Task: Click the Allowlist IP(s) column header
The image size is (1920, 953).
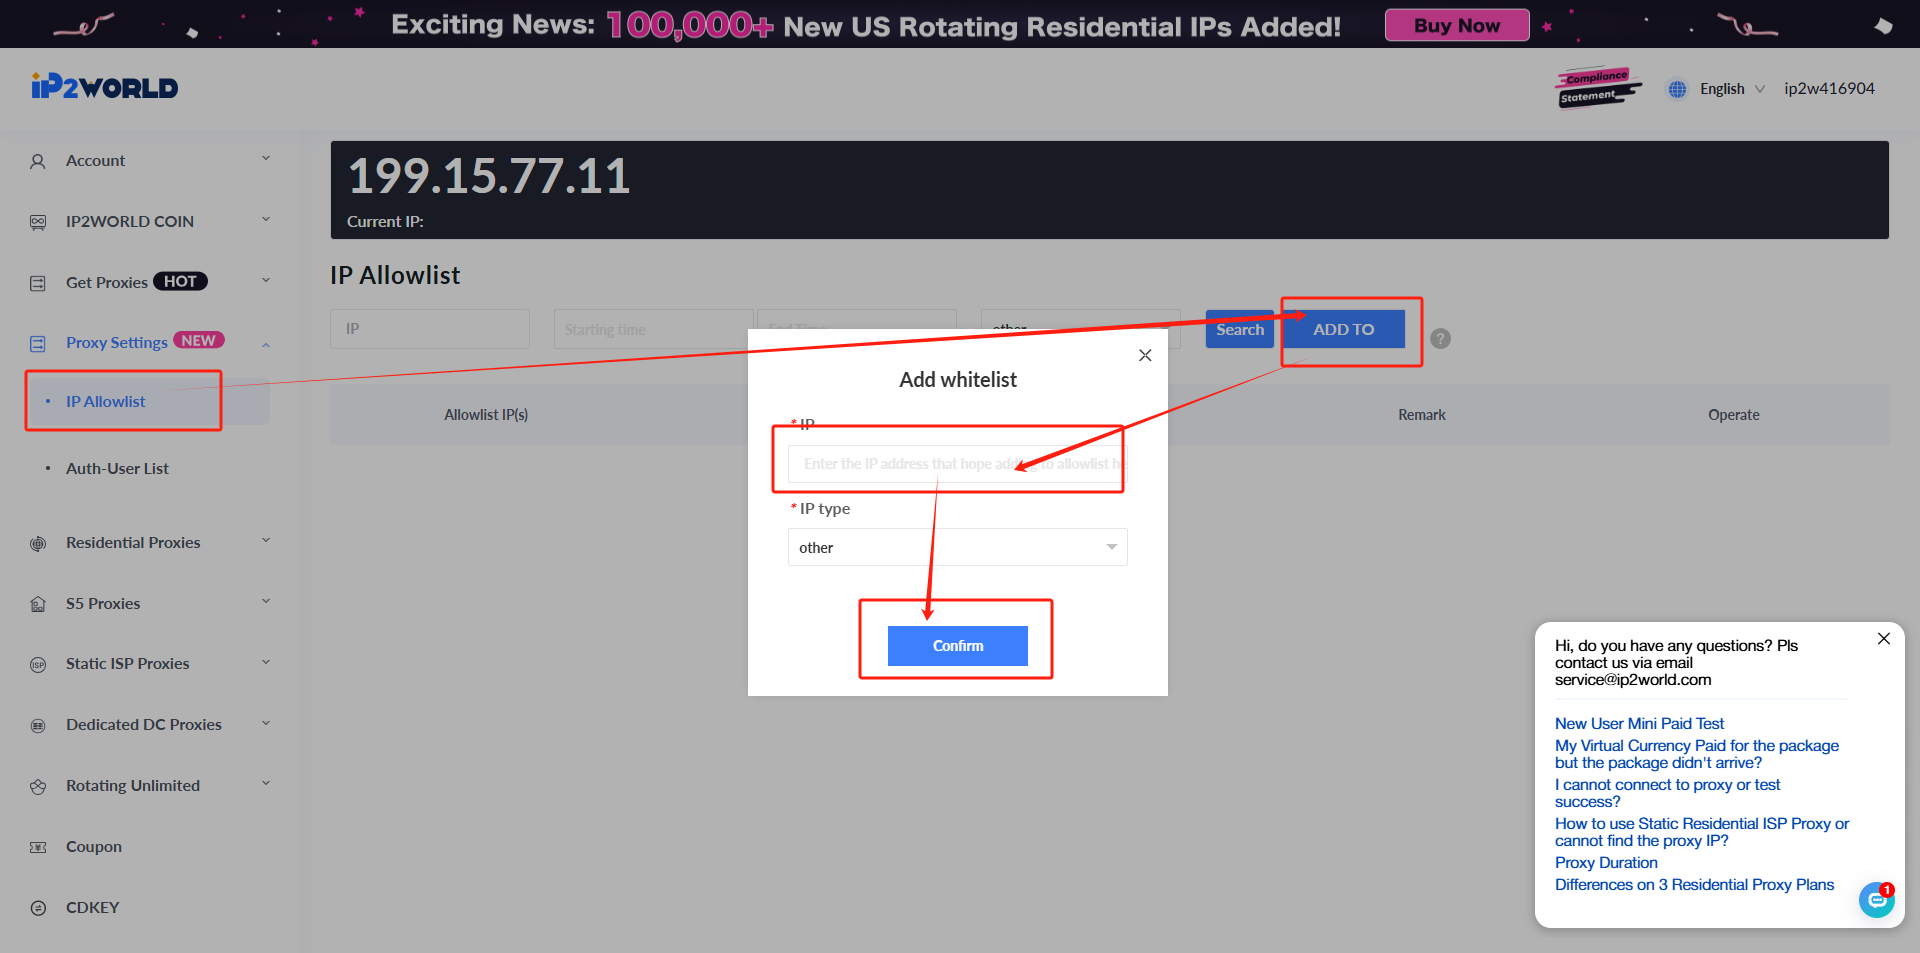Action: [486, 415]
